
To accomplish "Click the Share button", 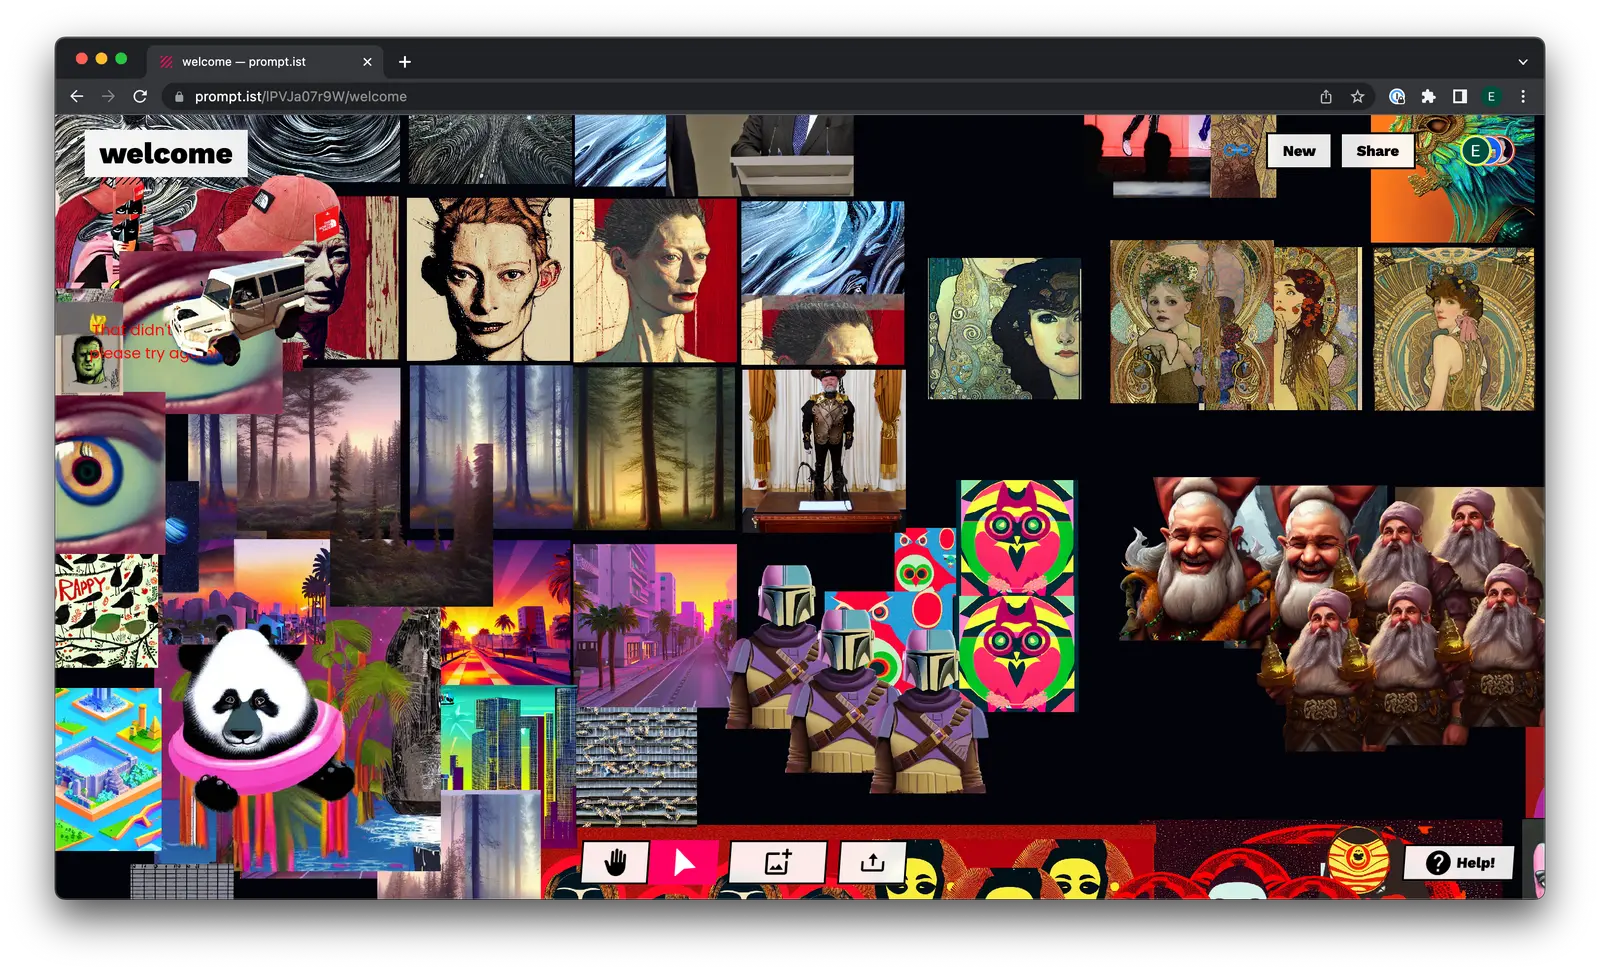I will click(x=1377, y=151).
